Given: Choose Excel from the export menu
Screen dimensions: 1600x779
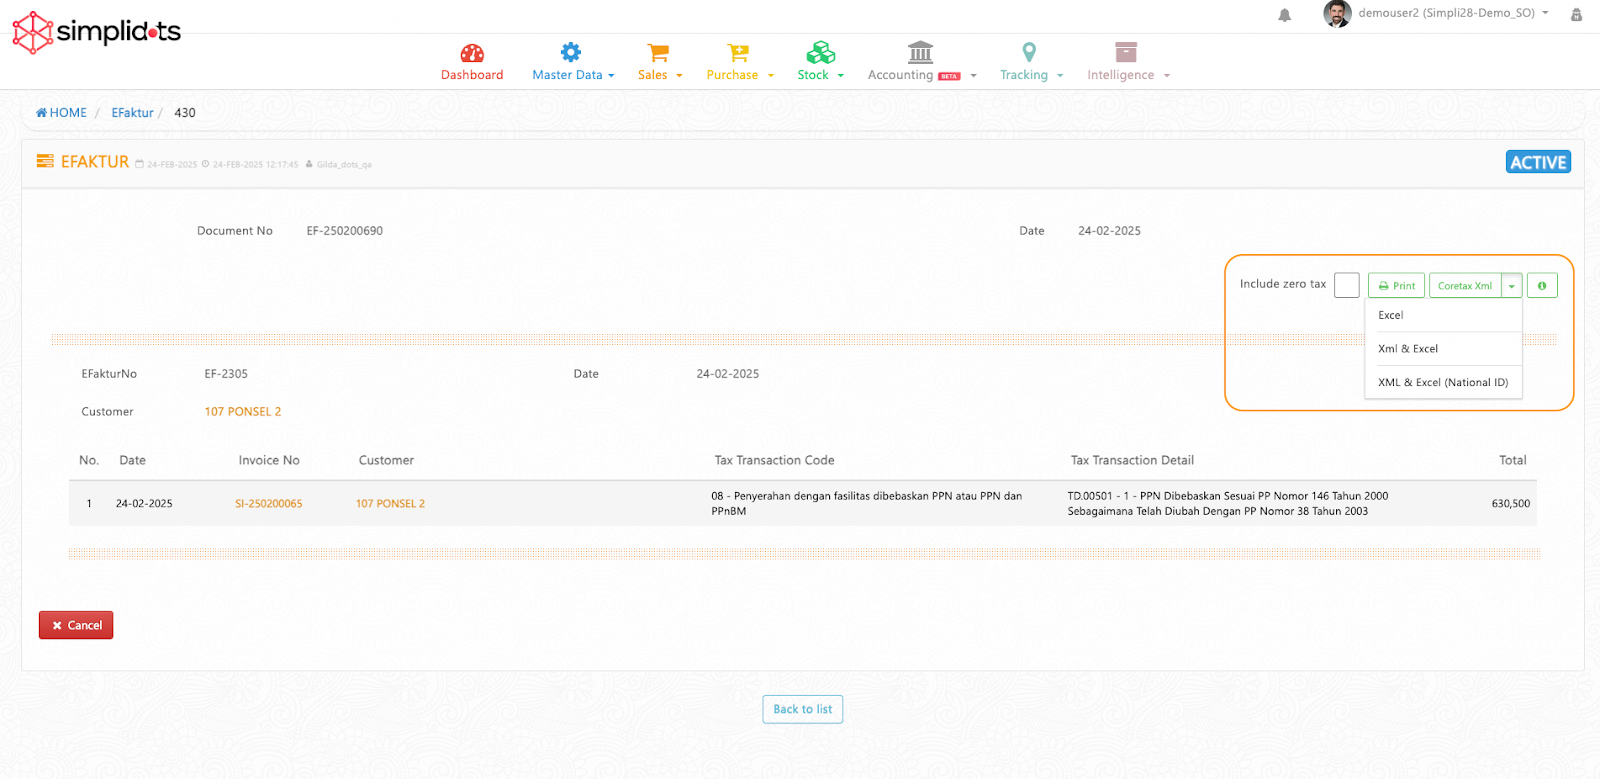Looking at the screenshot, I should (x=1391, y=315).
